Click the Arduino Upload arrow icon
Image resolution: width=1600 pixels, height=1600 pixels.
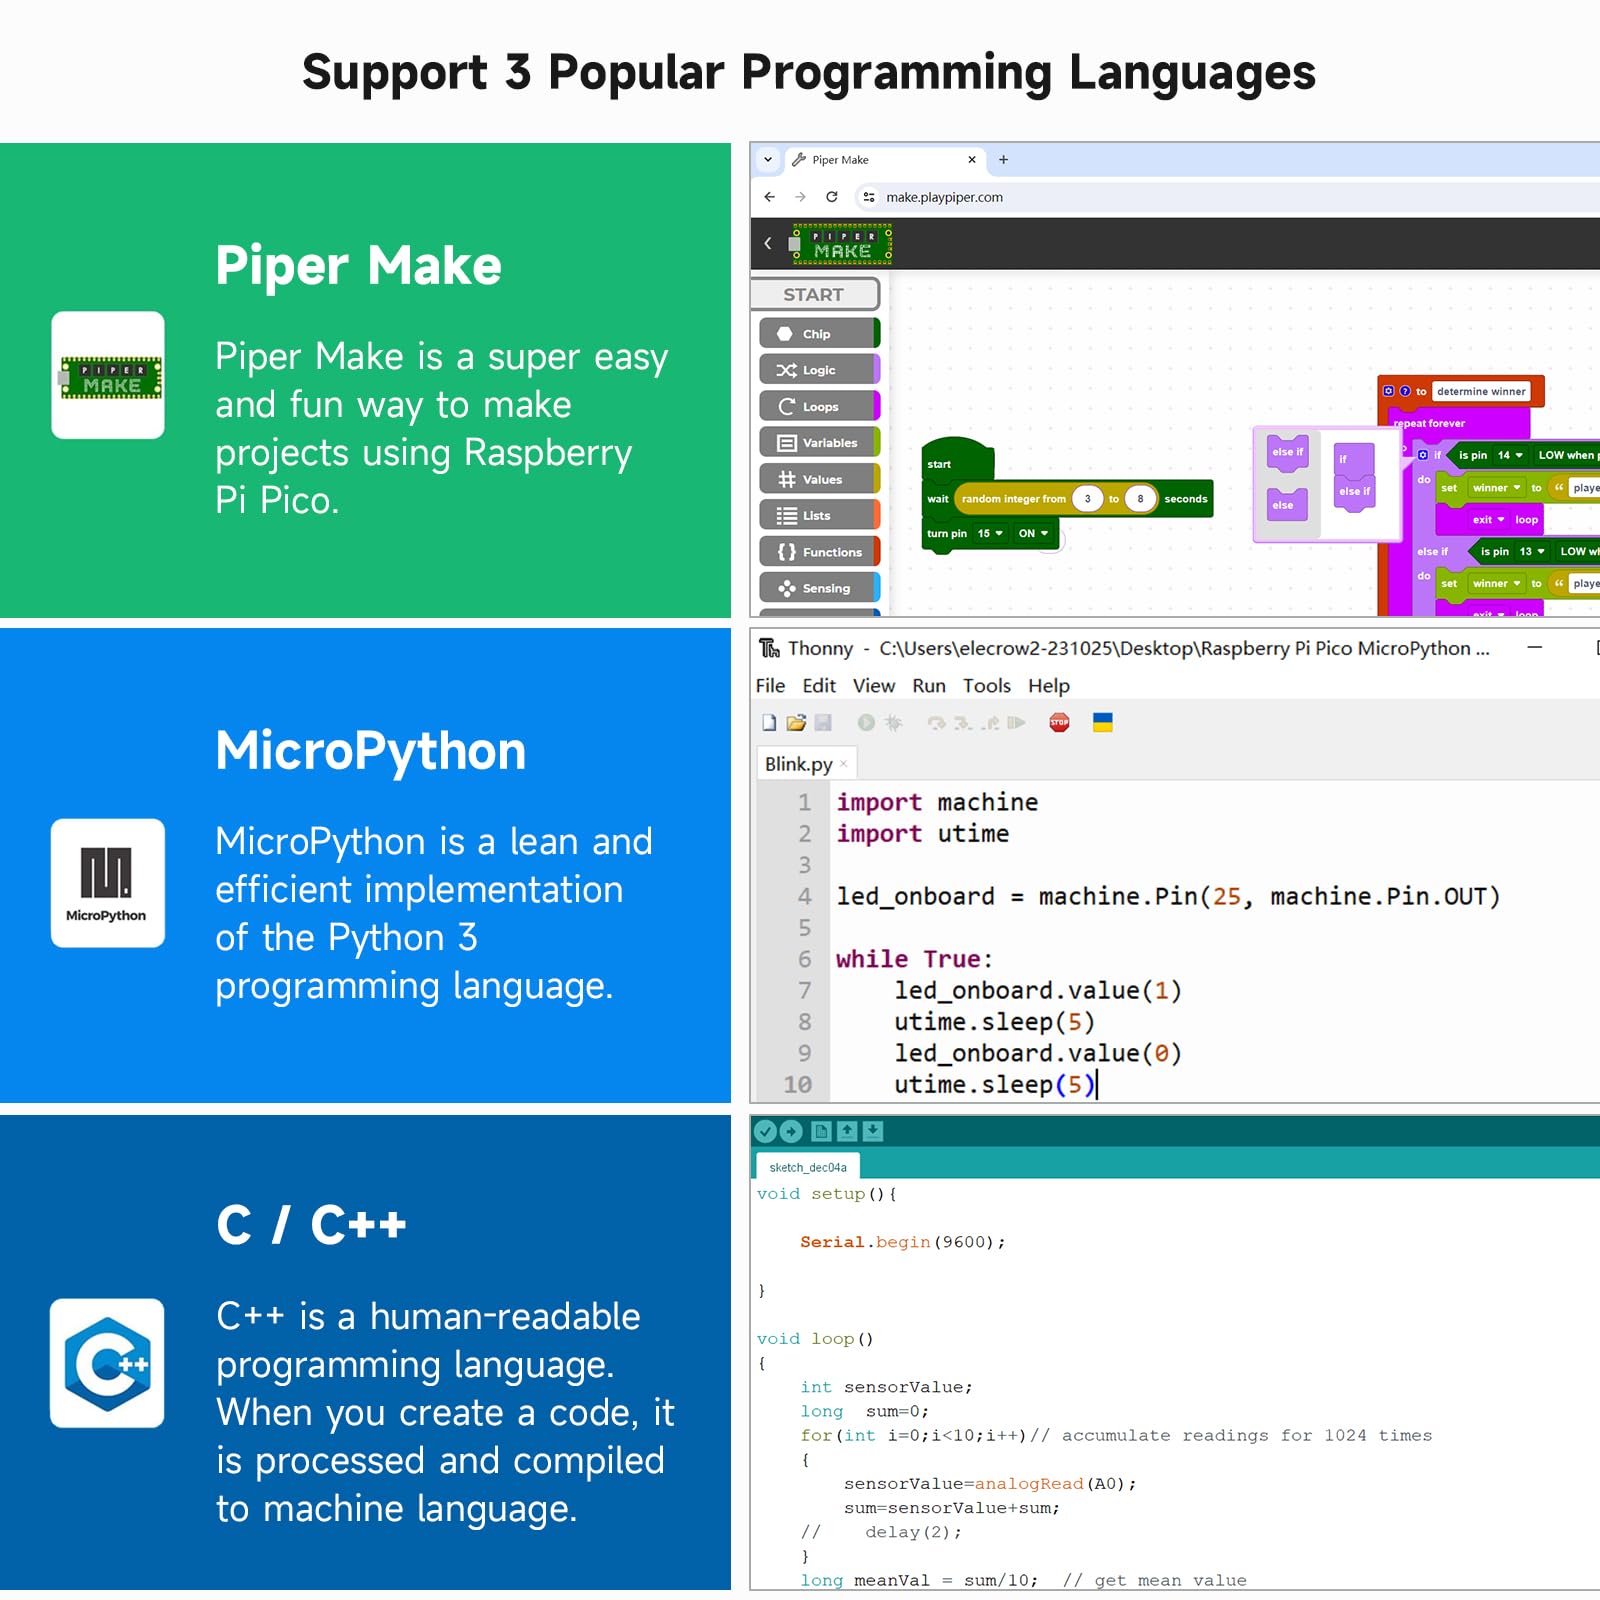pyautogui.click(x=791, y=1131)
